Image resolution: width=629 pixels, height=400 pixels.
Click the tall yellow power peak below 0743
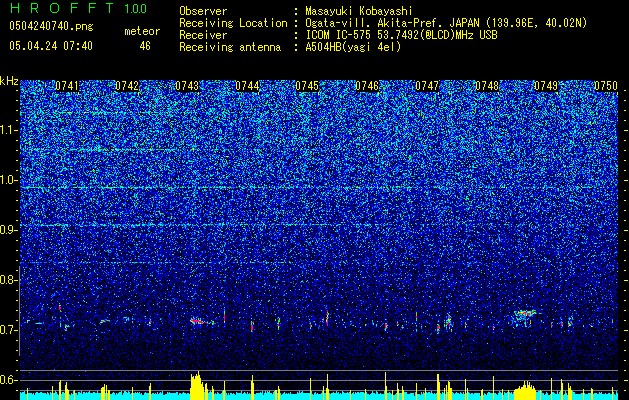197,385
